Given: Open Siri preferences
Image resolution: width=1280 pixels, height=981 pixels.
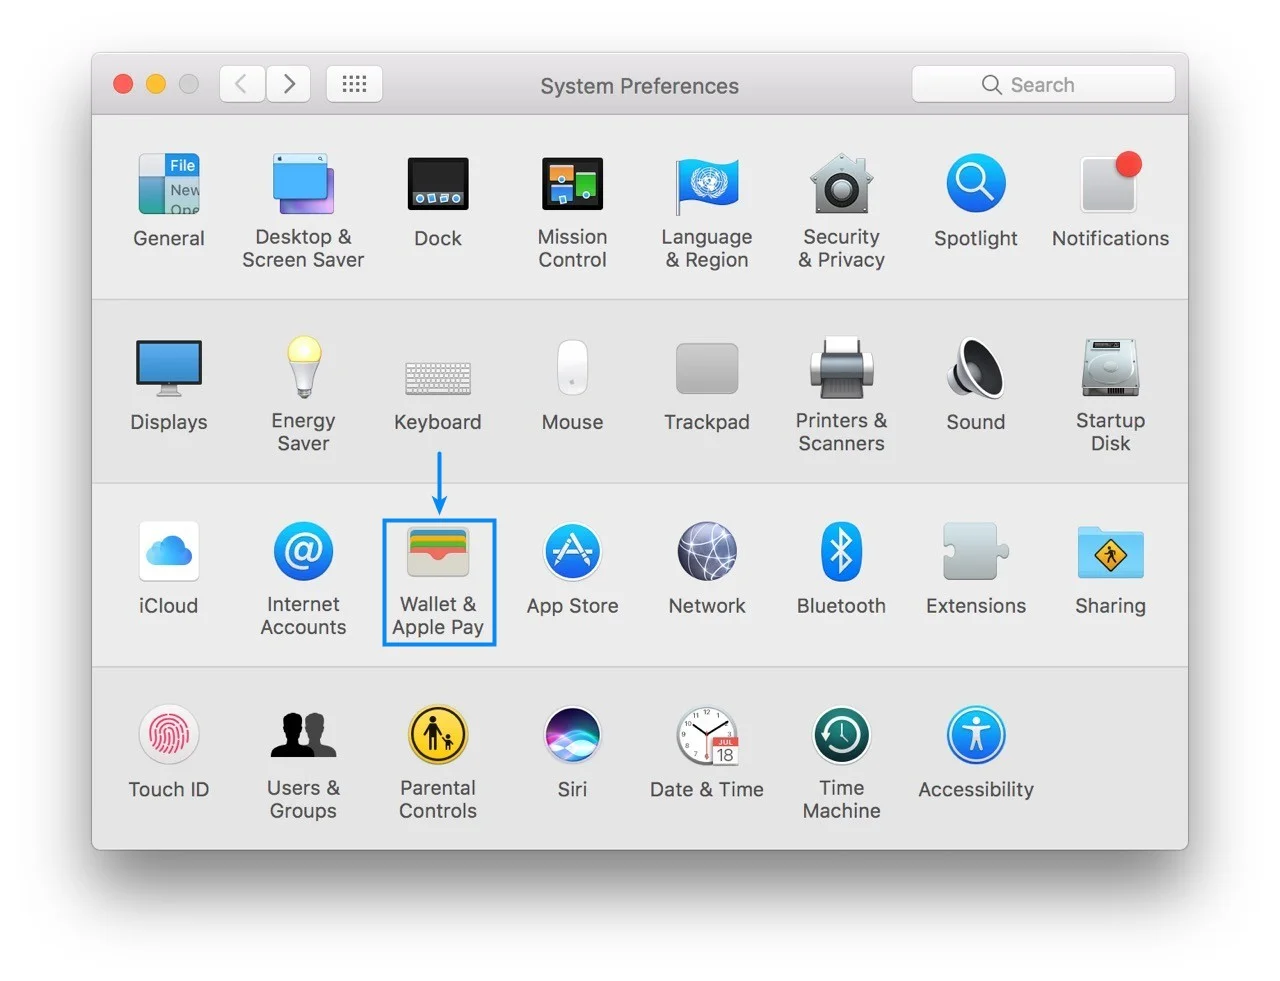Looking at the screenshot, I should (572, 736).
